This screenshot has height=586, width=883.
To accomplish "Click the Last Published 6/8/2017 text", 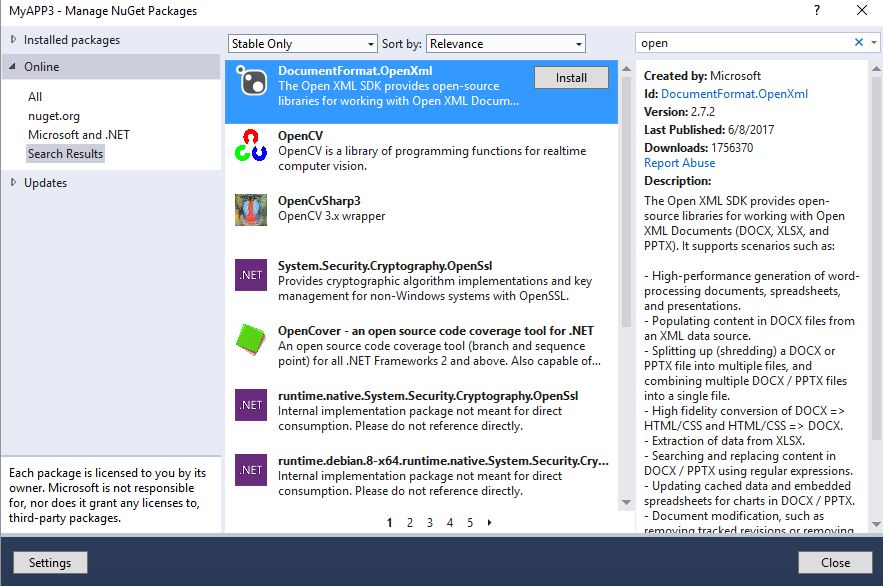I will point(708,129).
